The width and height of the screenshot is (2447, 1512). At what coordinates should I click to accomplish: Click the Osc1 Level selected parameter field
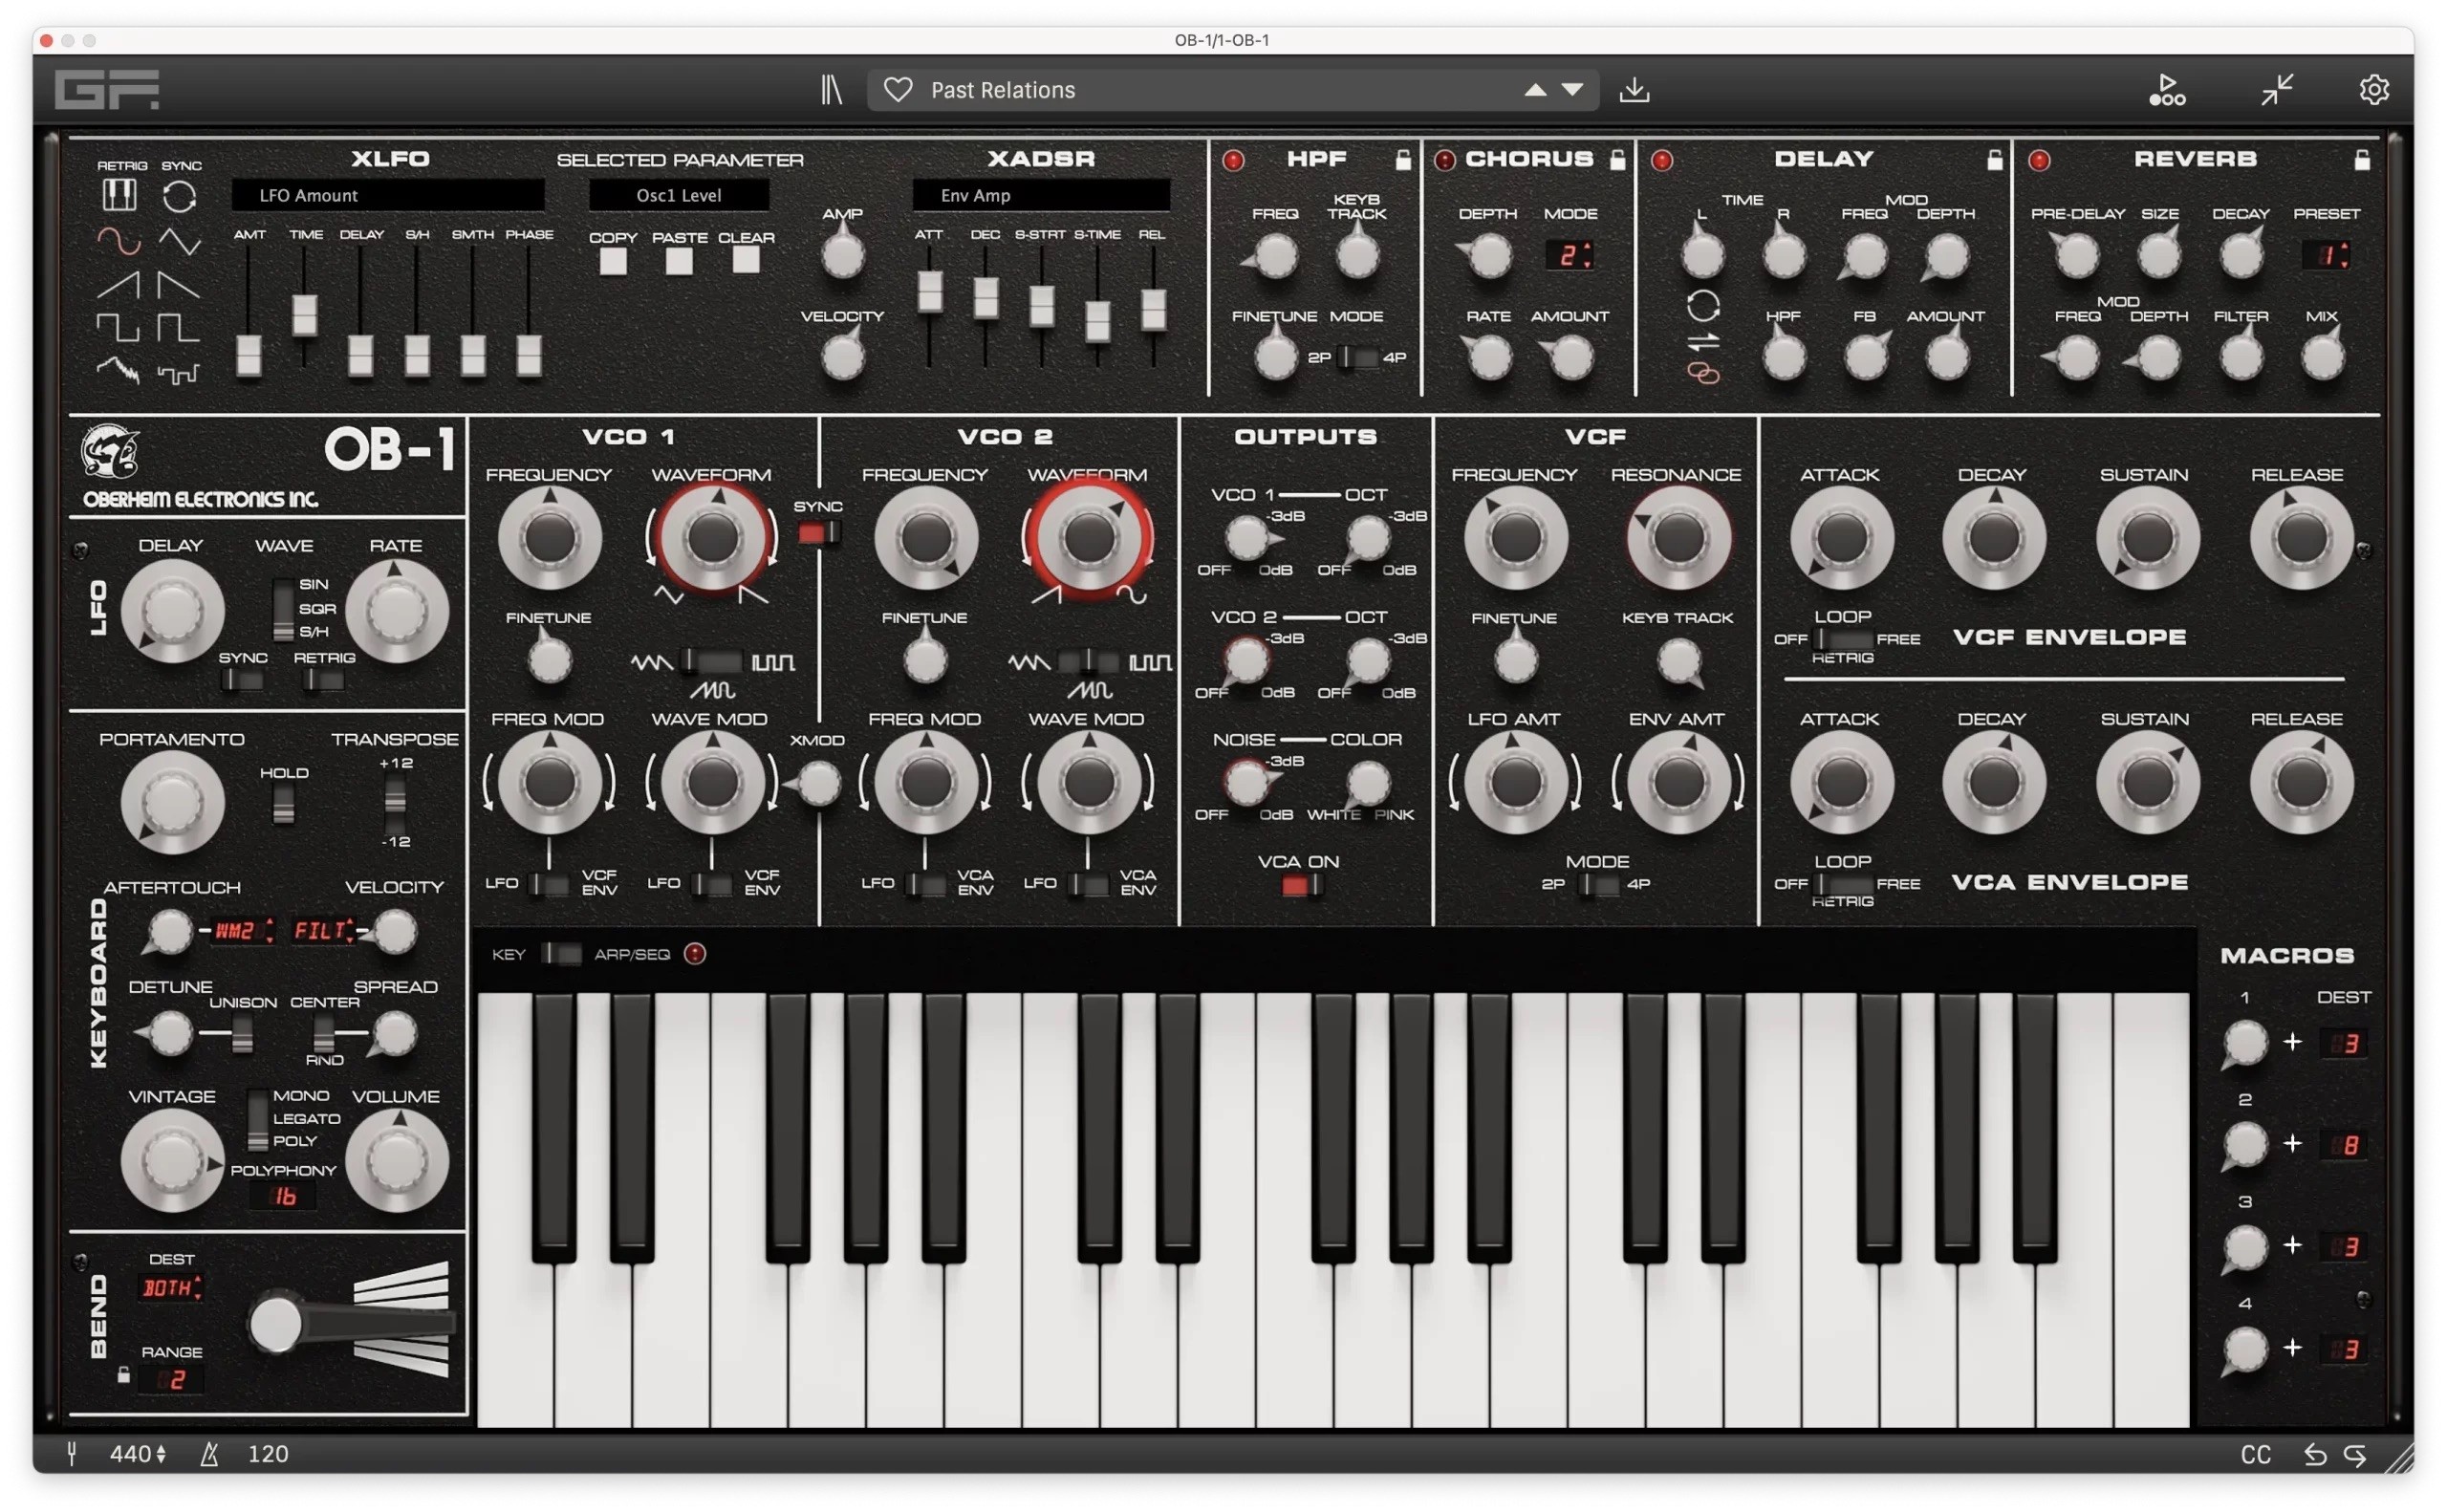pyautogui.click(x=679, y=195)
